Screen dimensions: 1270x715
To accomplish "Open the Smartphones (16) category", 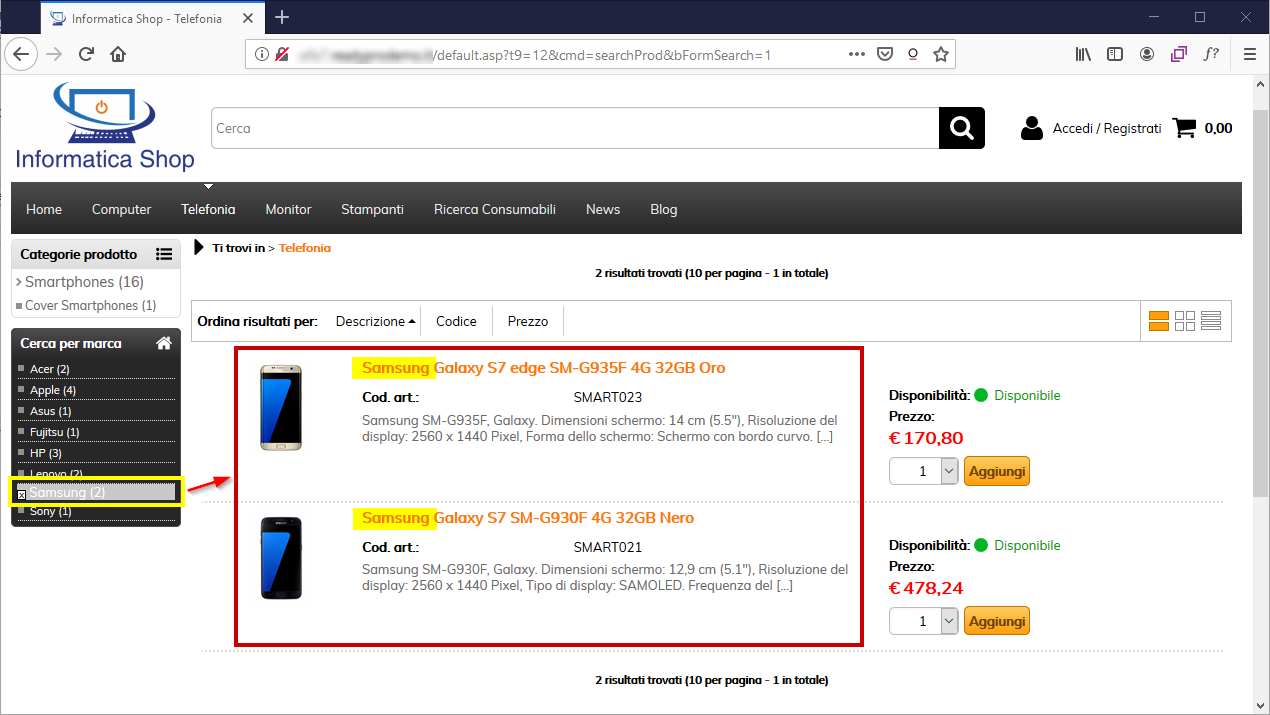I will click(84, 282).
